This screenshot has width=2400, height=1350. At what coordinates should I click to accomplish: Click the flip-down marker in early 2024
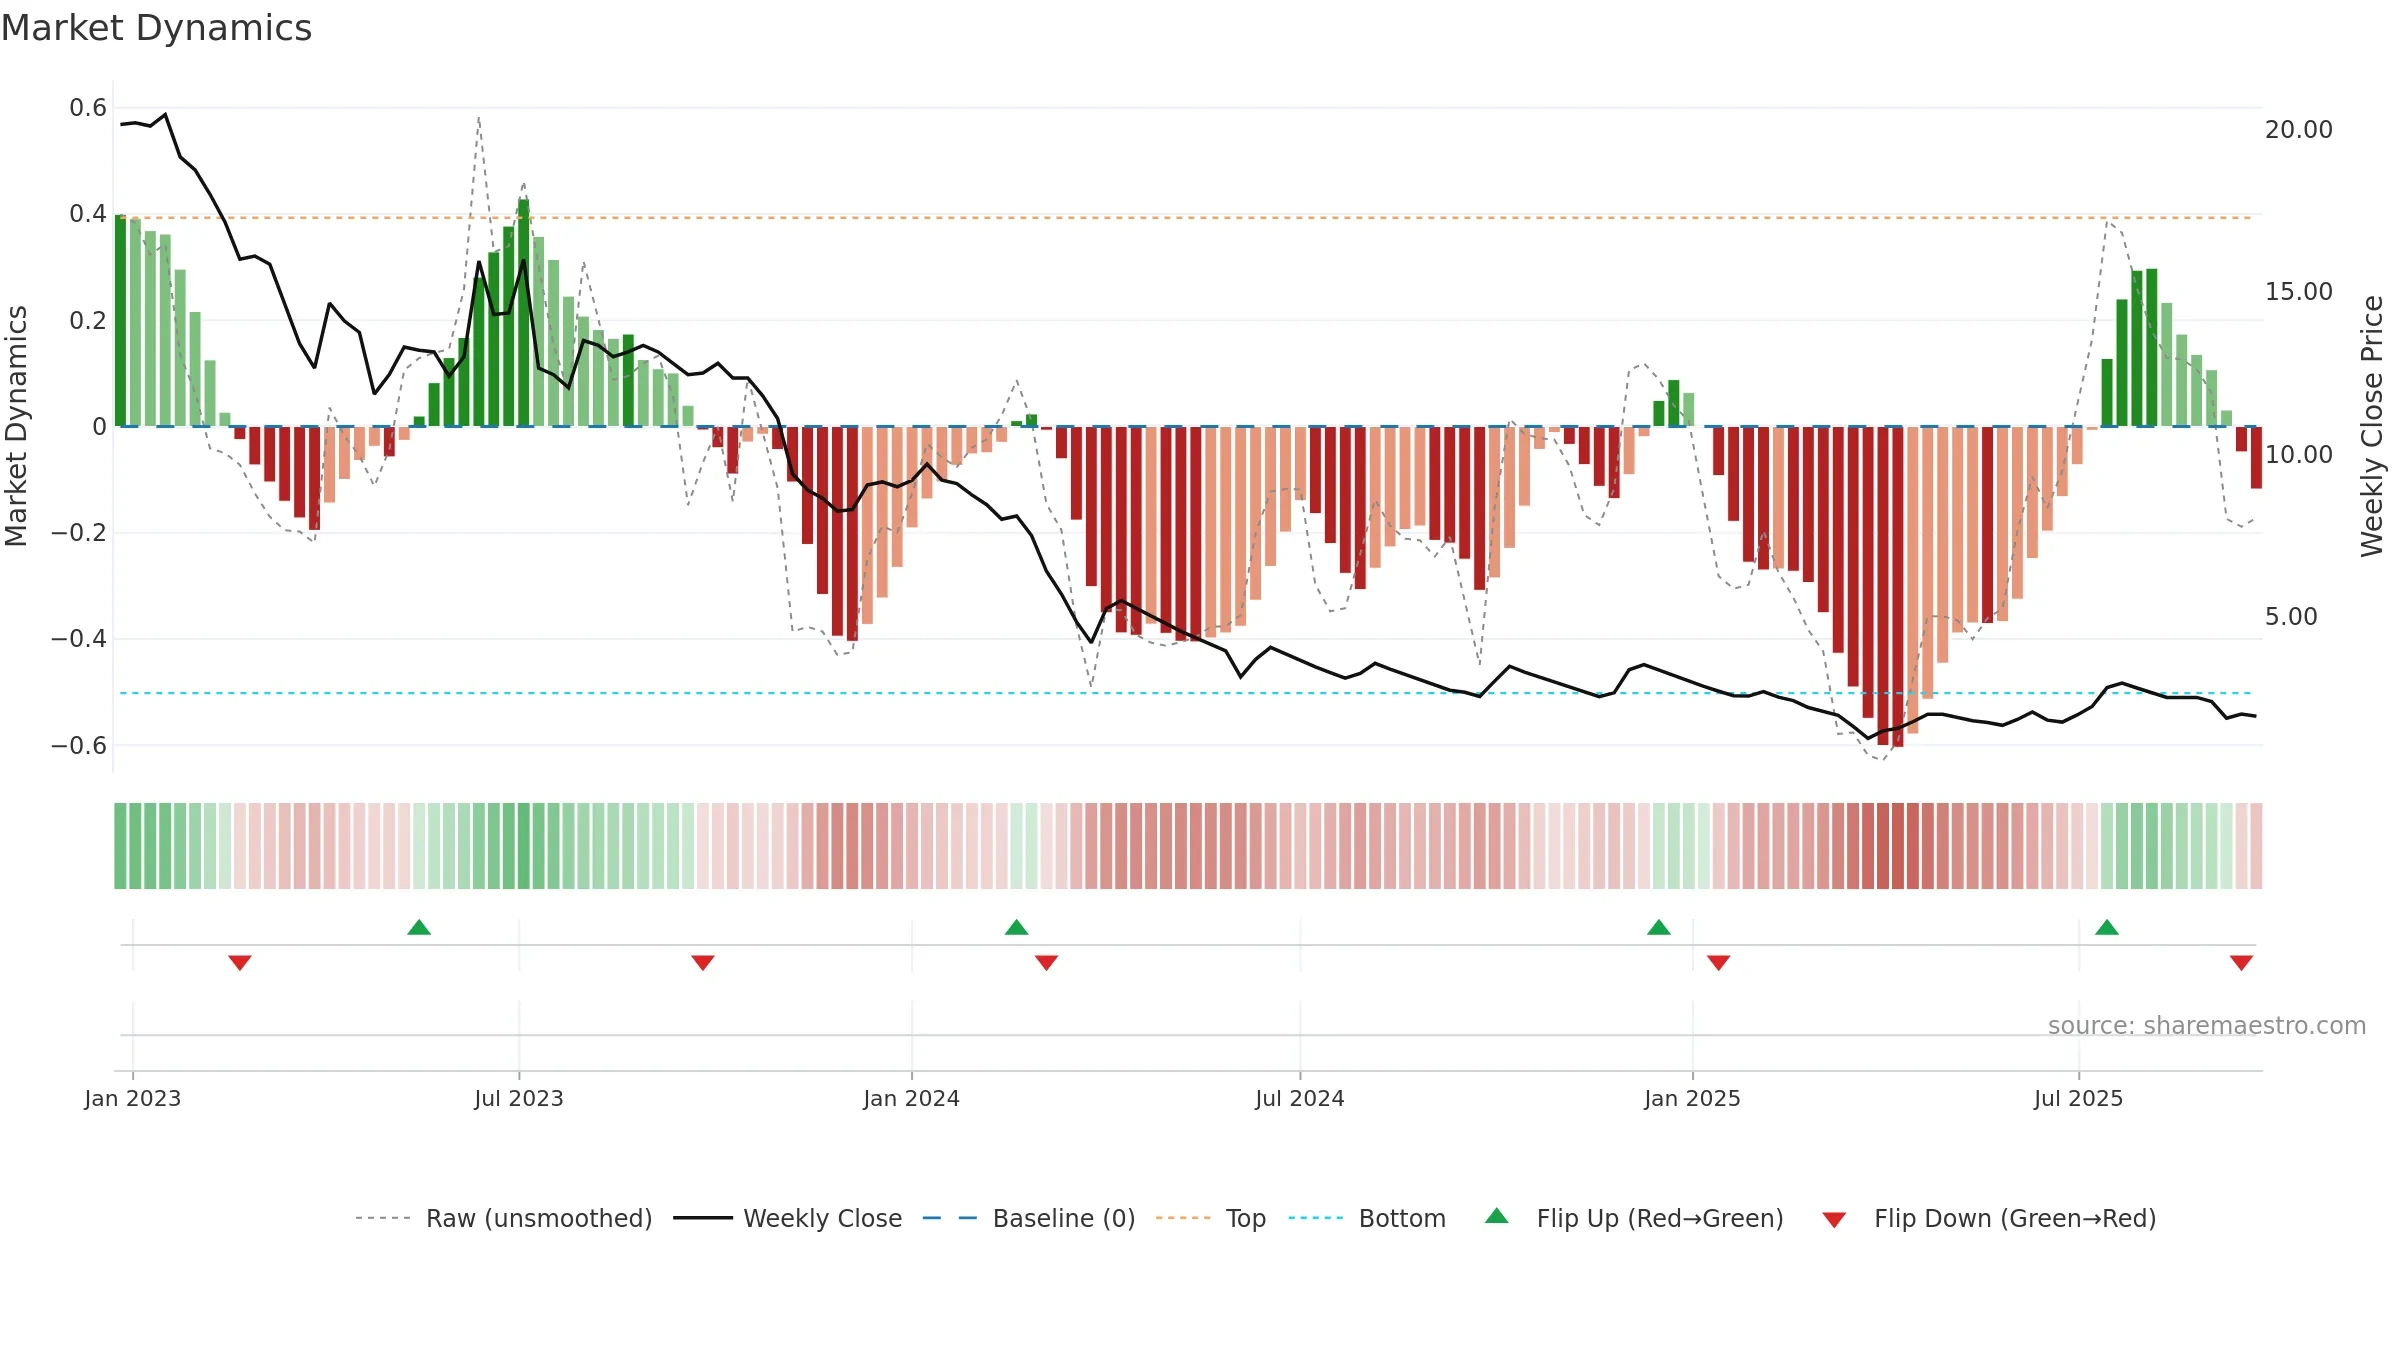coord(1046,962)
